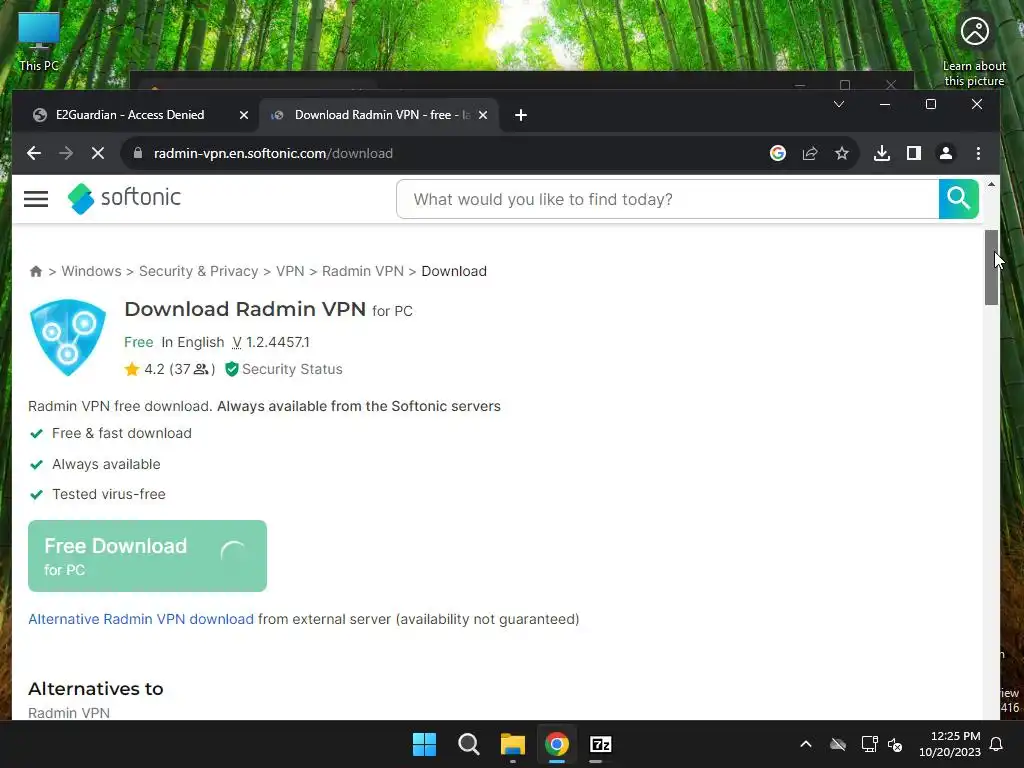Click the Google icon in address bar
Image resolution: width=1024 pixels, height=768 pixels.
click(777, 153)
